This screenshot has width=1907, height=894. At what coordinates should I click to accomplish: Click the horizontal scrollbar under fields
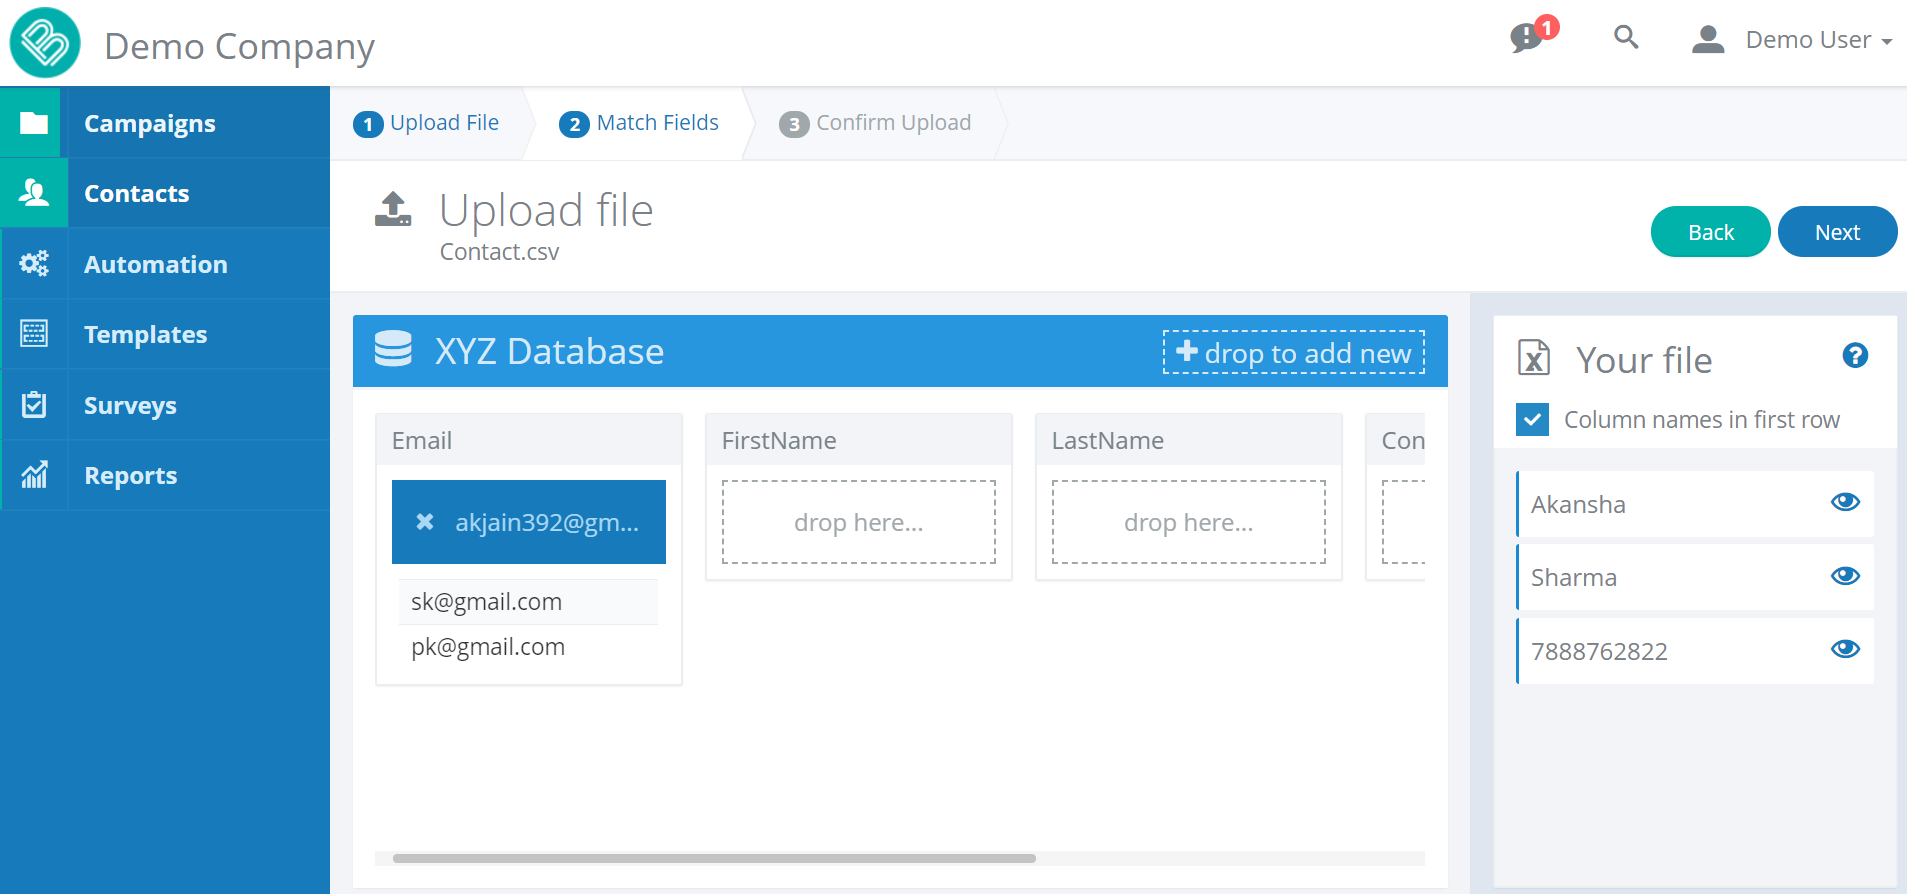714,858
